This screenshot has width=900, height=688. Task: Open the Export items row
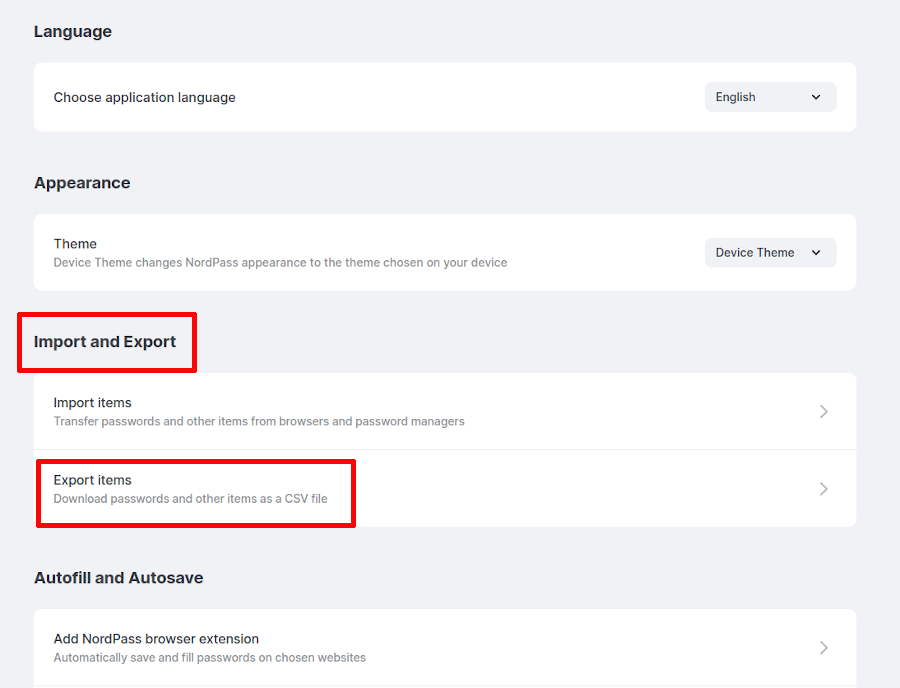[x=445, y=489]
